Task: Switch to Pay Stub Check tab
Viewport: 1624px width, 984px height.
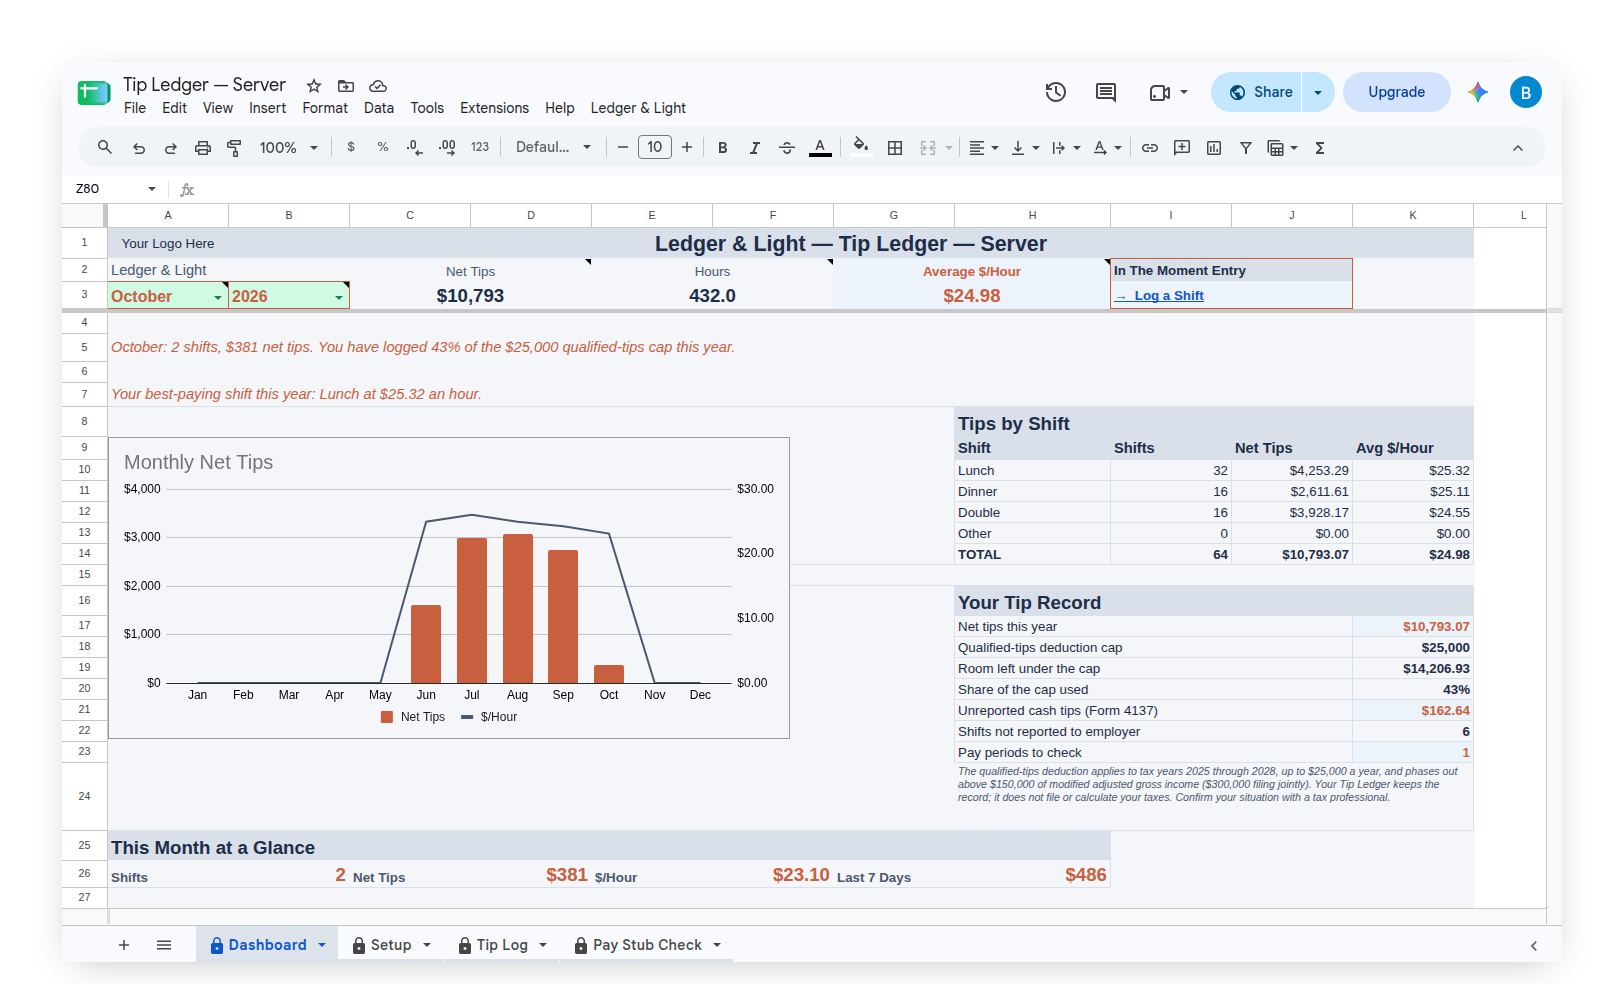Action: tap(648, 945)
